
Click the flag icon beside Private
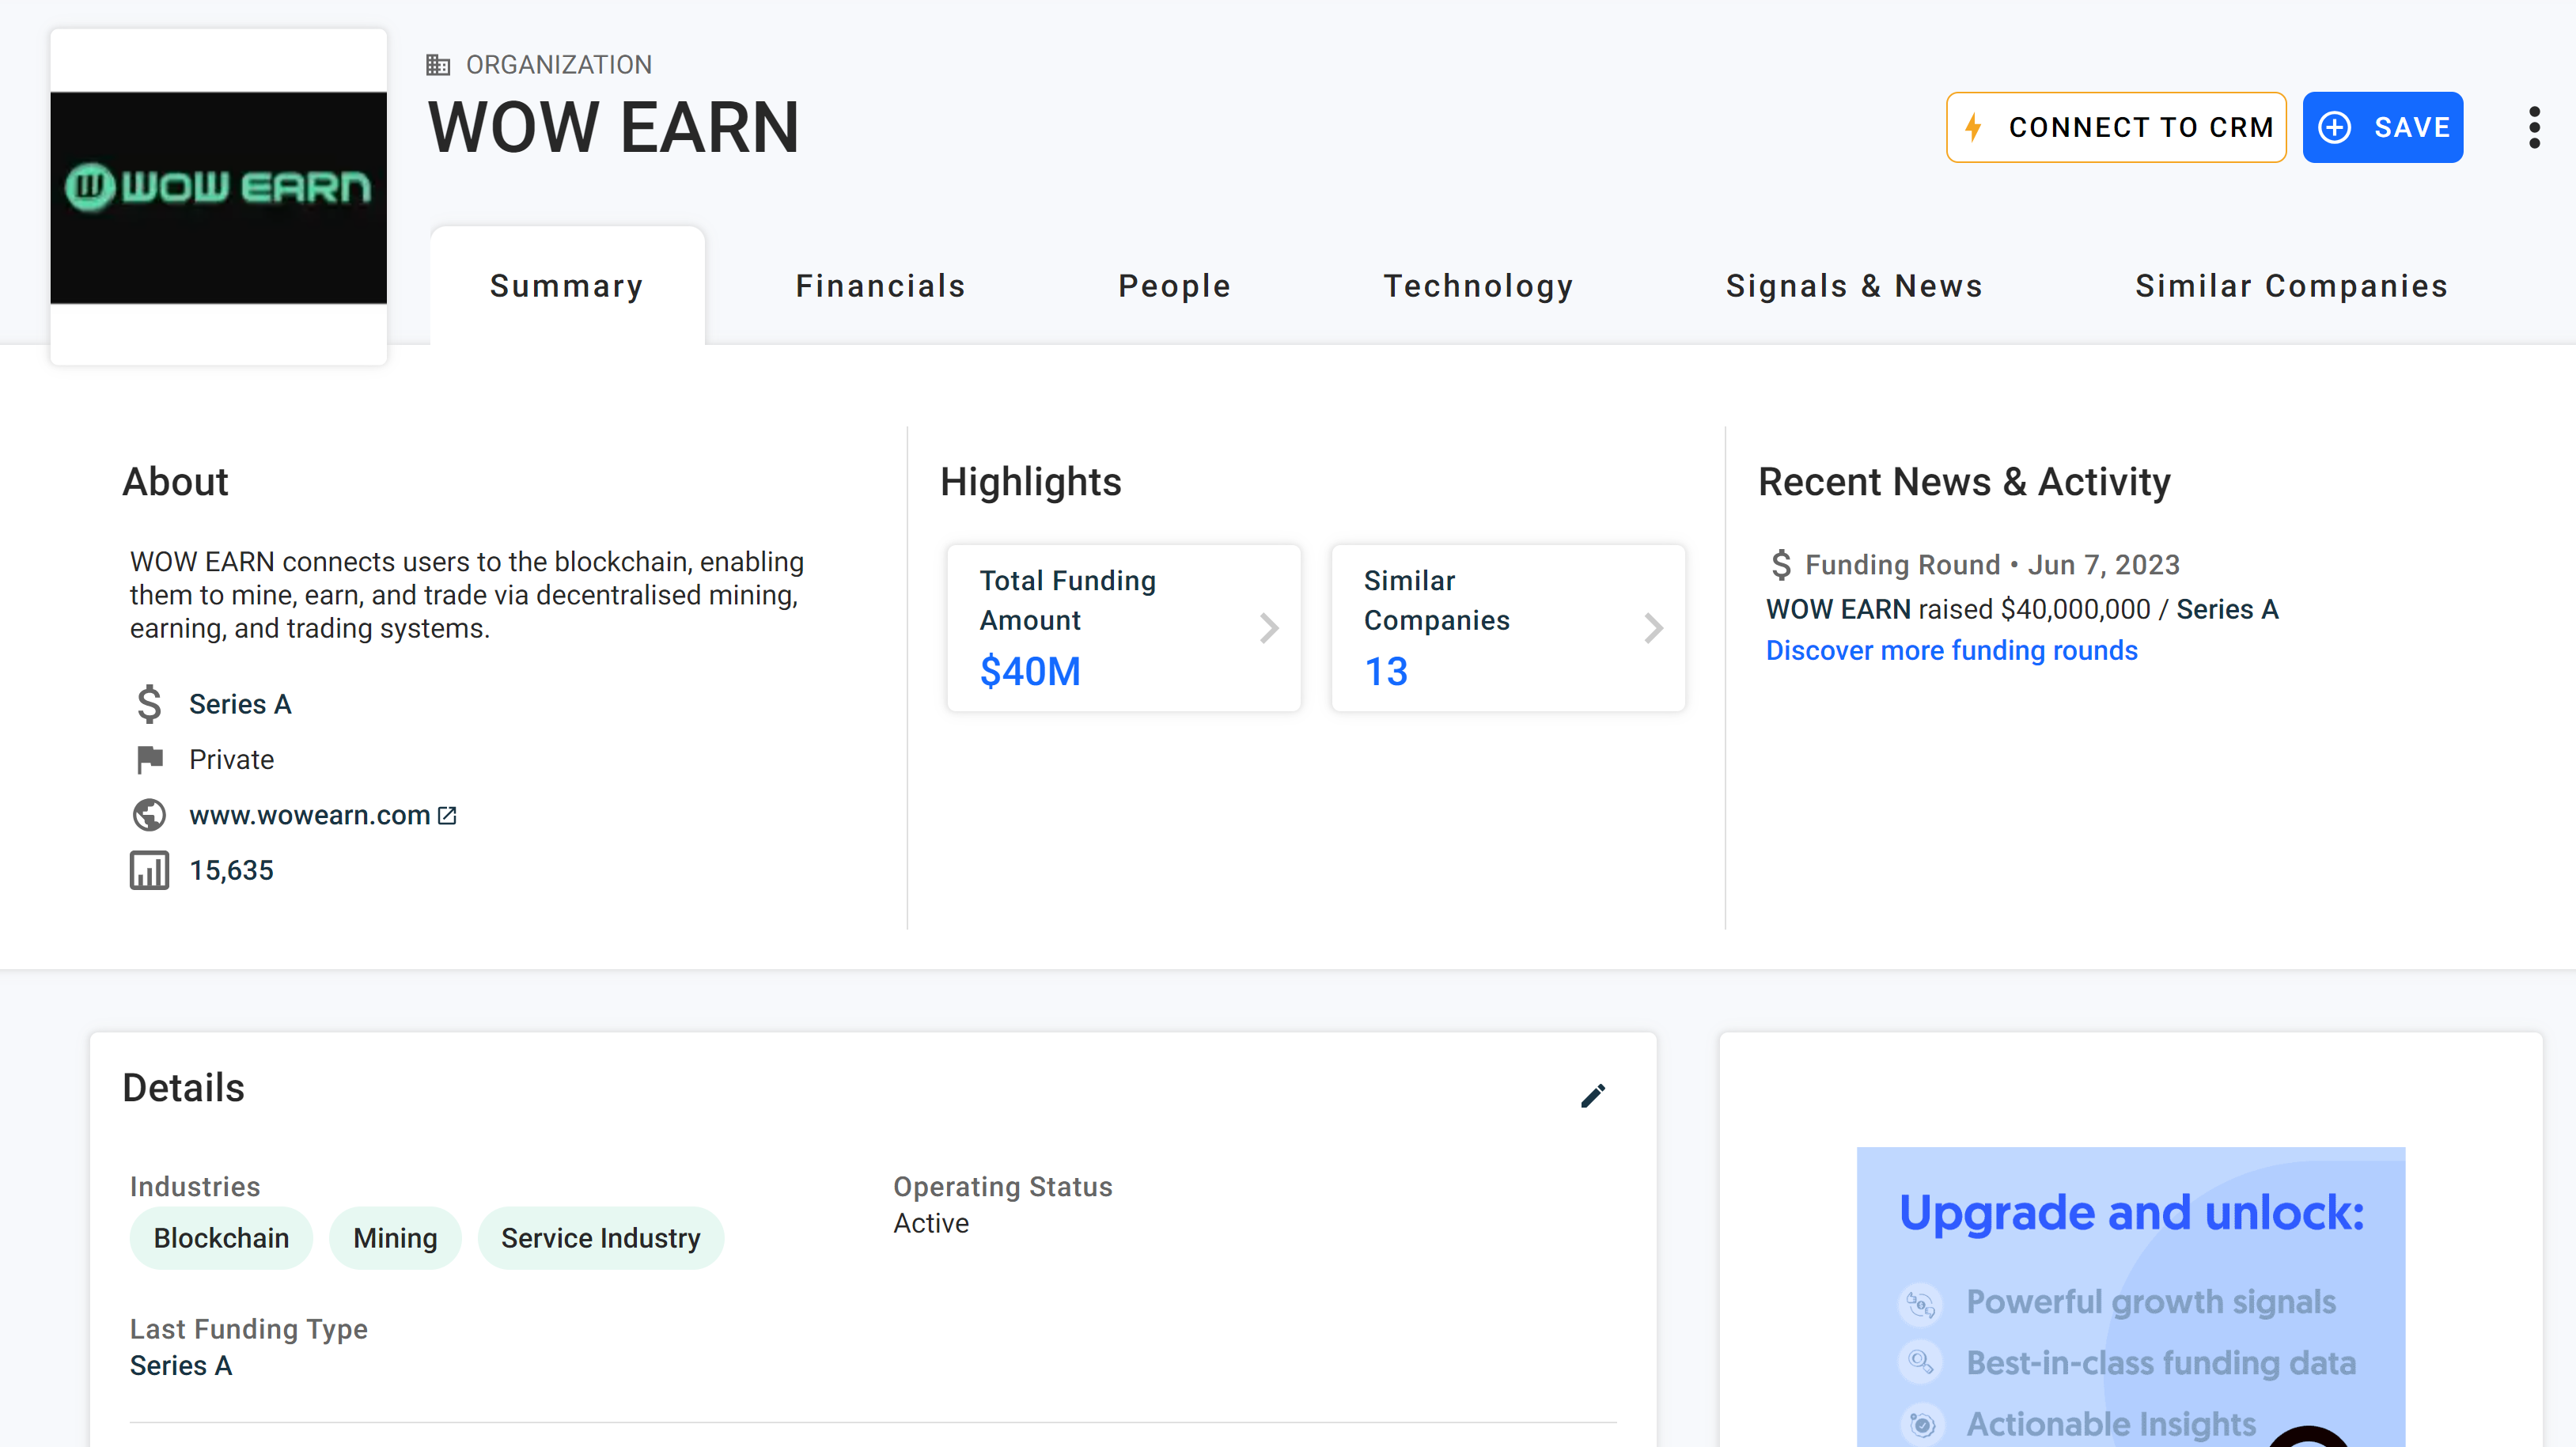(150, 760)
